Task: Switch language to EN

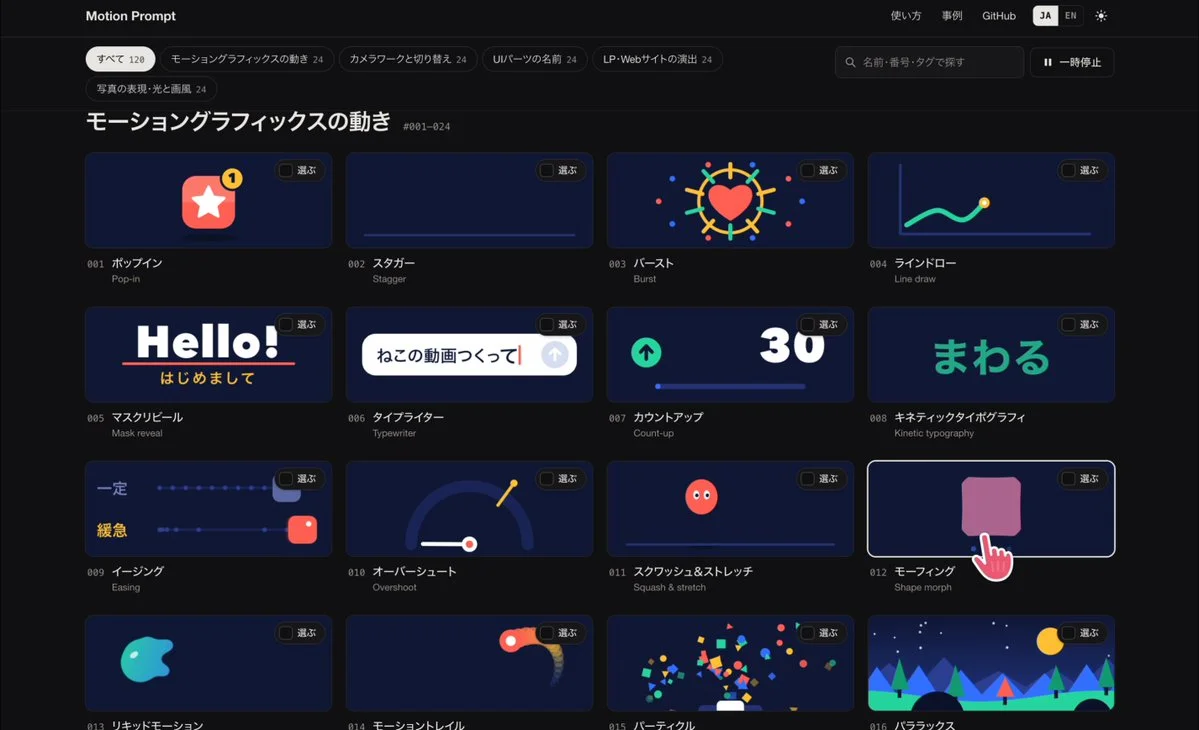Action: point(1071,16)
